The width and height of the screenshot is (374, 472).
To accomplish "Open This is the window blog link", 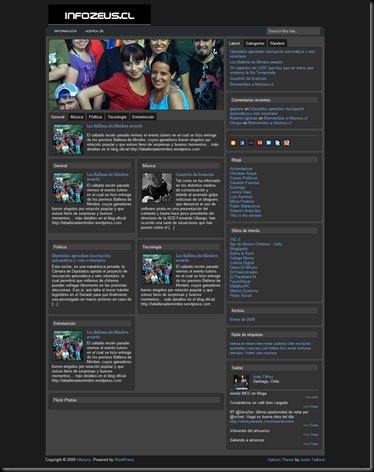I will tap(246, 215).
